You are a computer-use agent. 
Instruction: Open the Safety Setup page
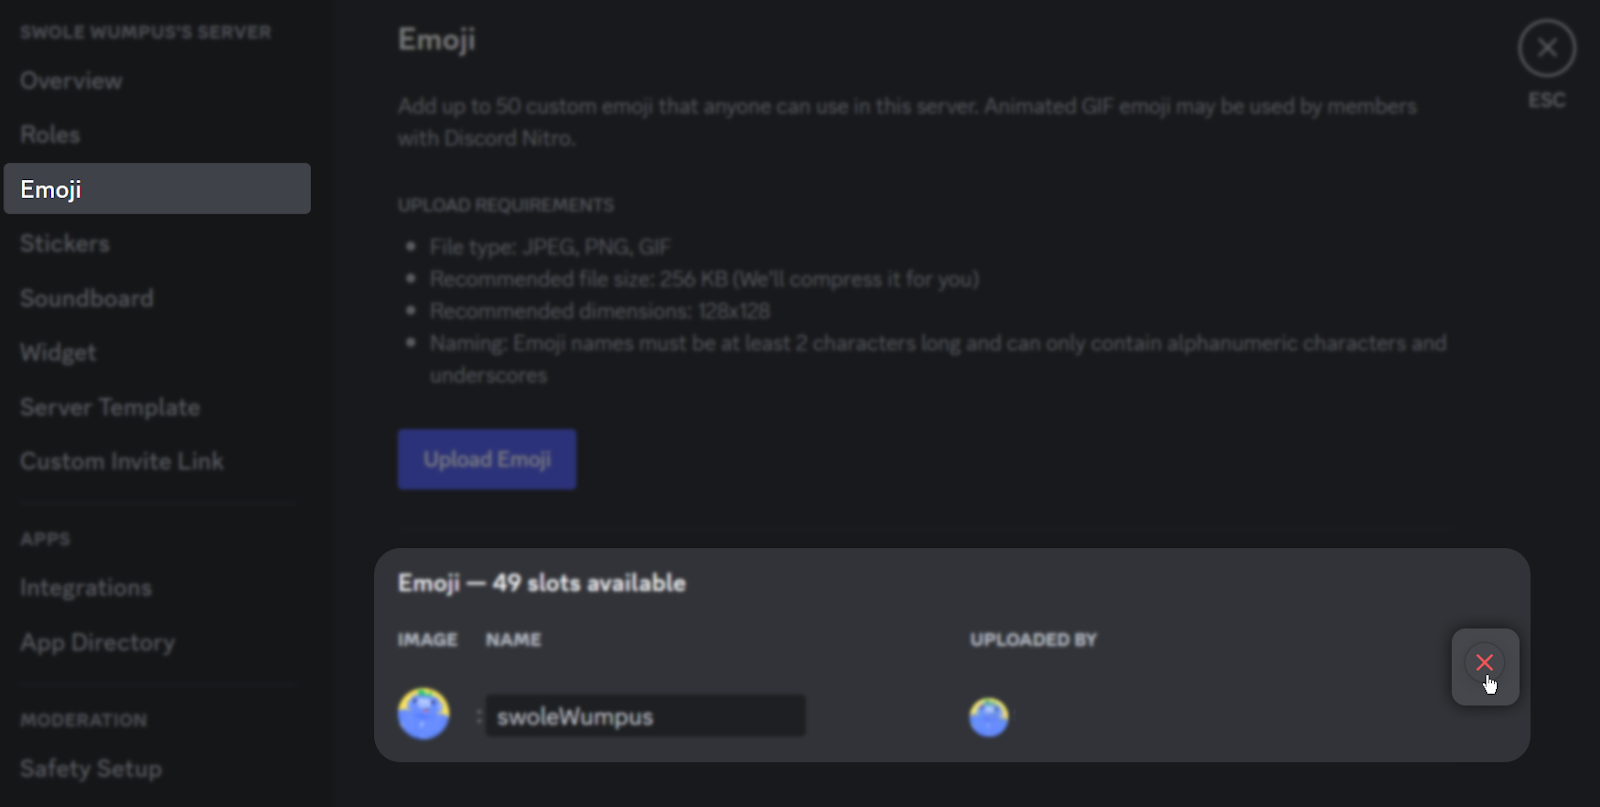pos(90,768)
